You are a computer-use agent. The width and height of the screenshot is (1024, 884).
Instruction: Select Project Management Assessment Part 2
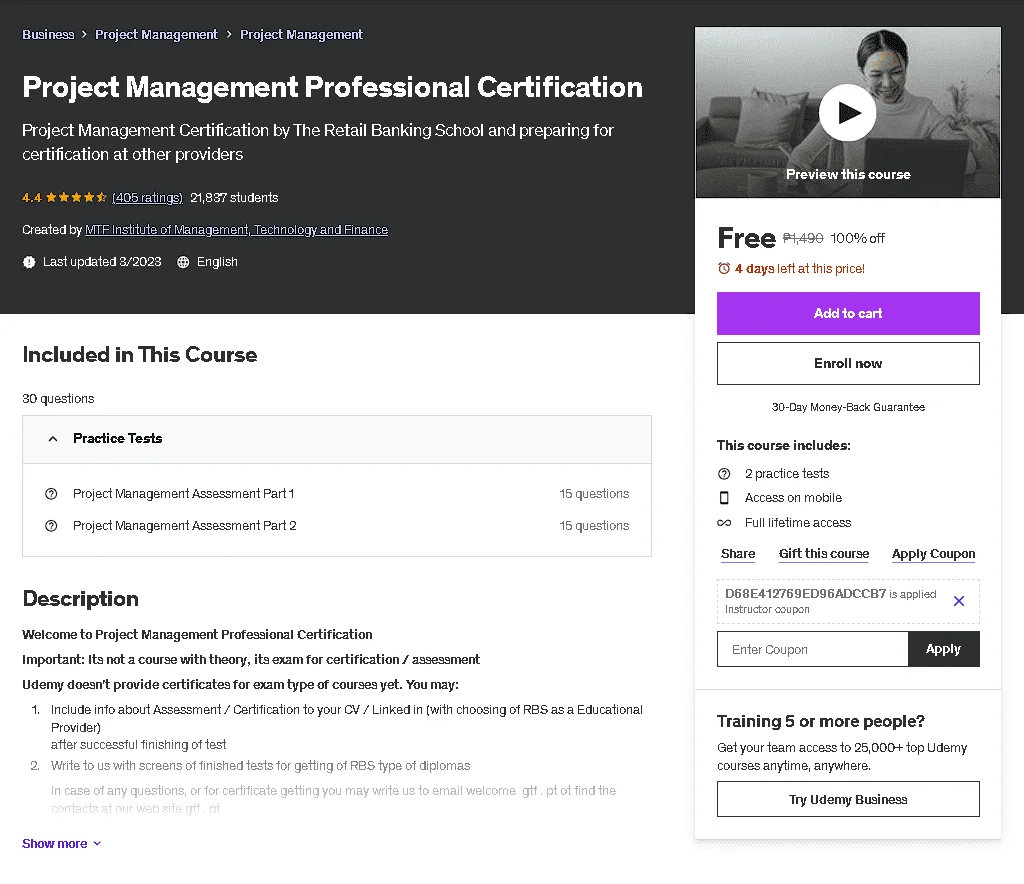(185, 526)
